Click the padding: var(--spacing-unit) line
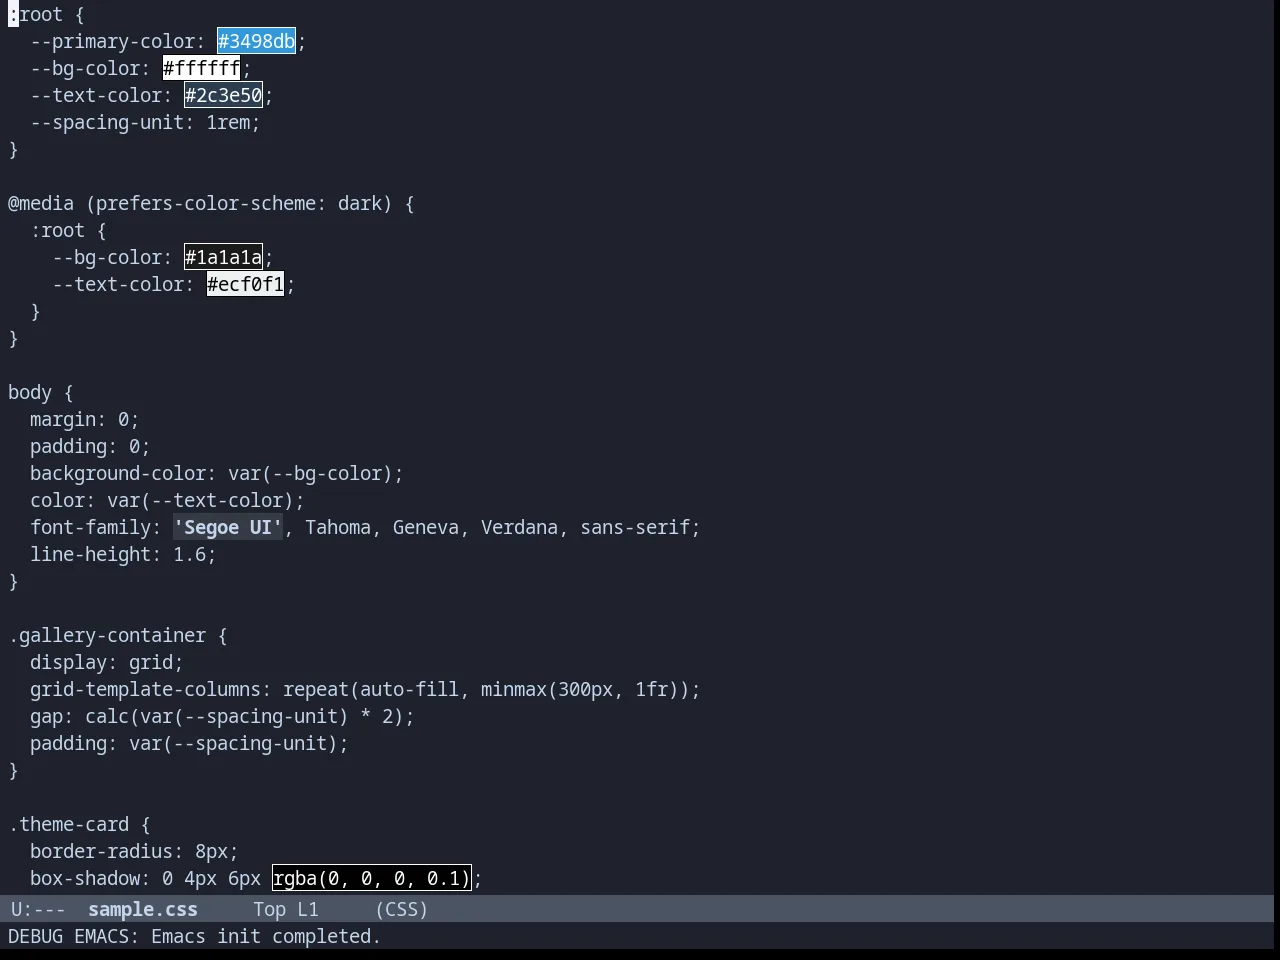1280x960 pixels. coord(189,743)
